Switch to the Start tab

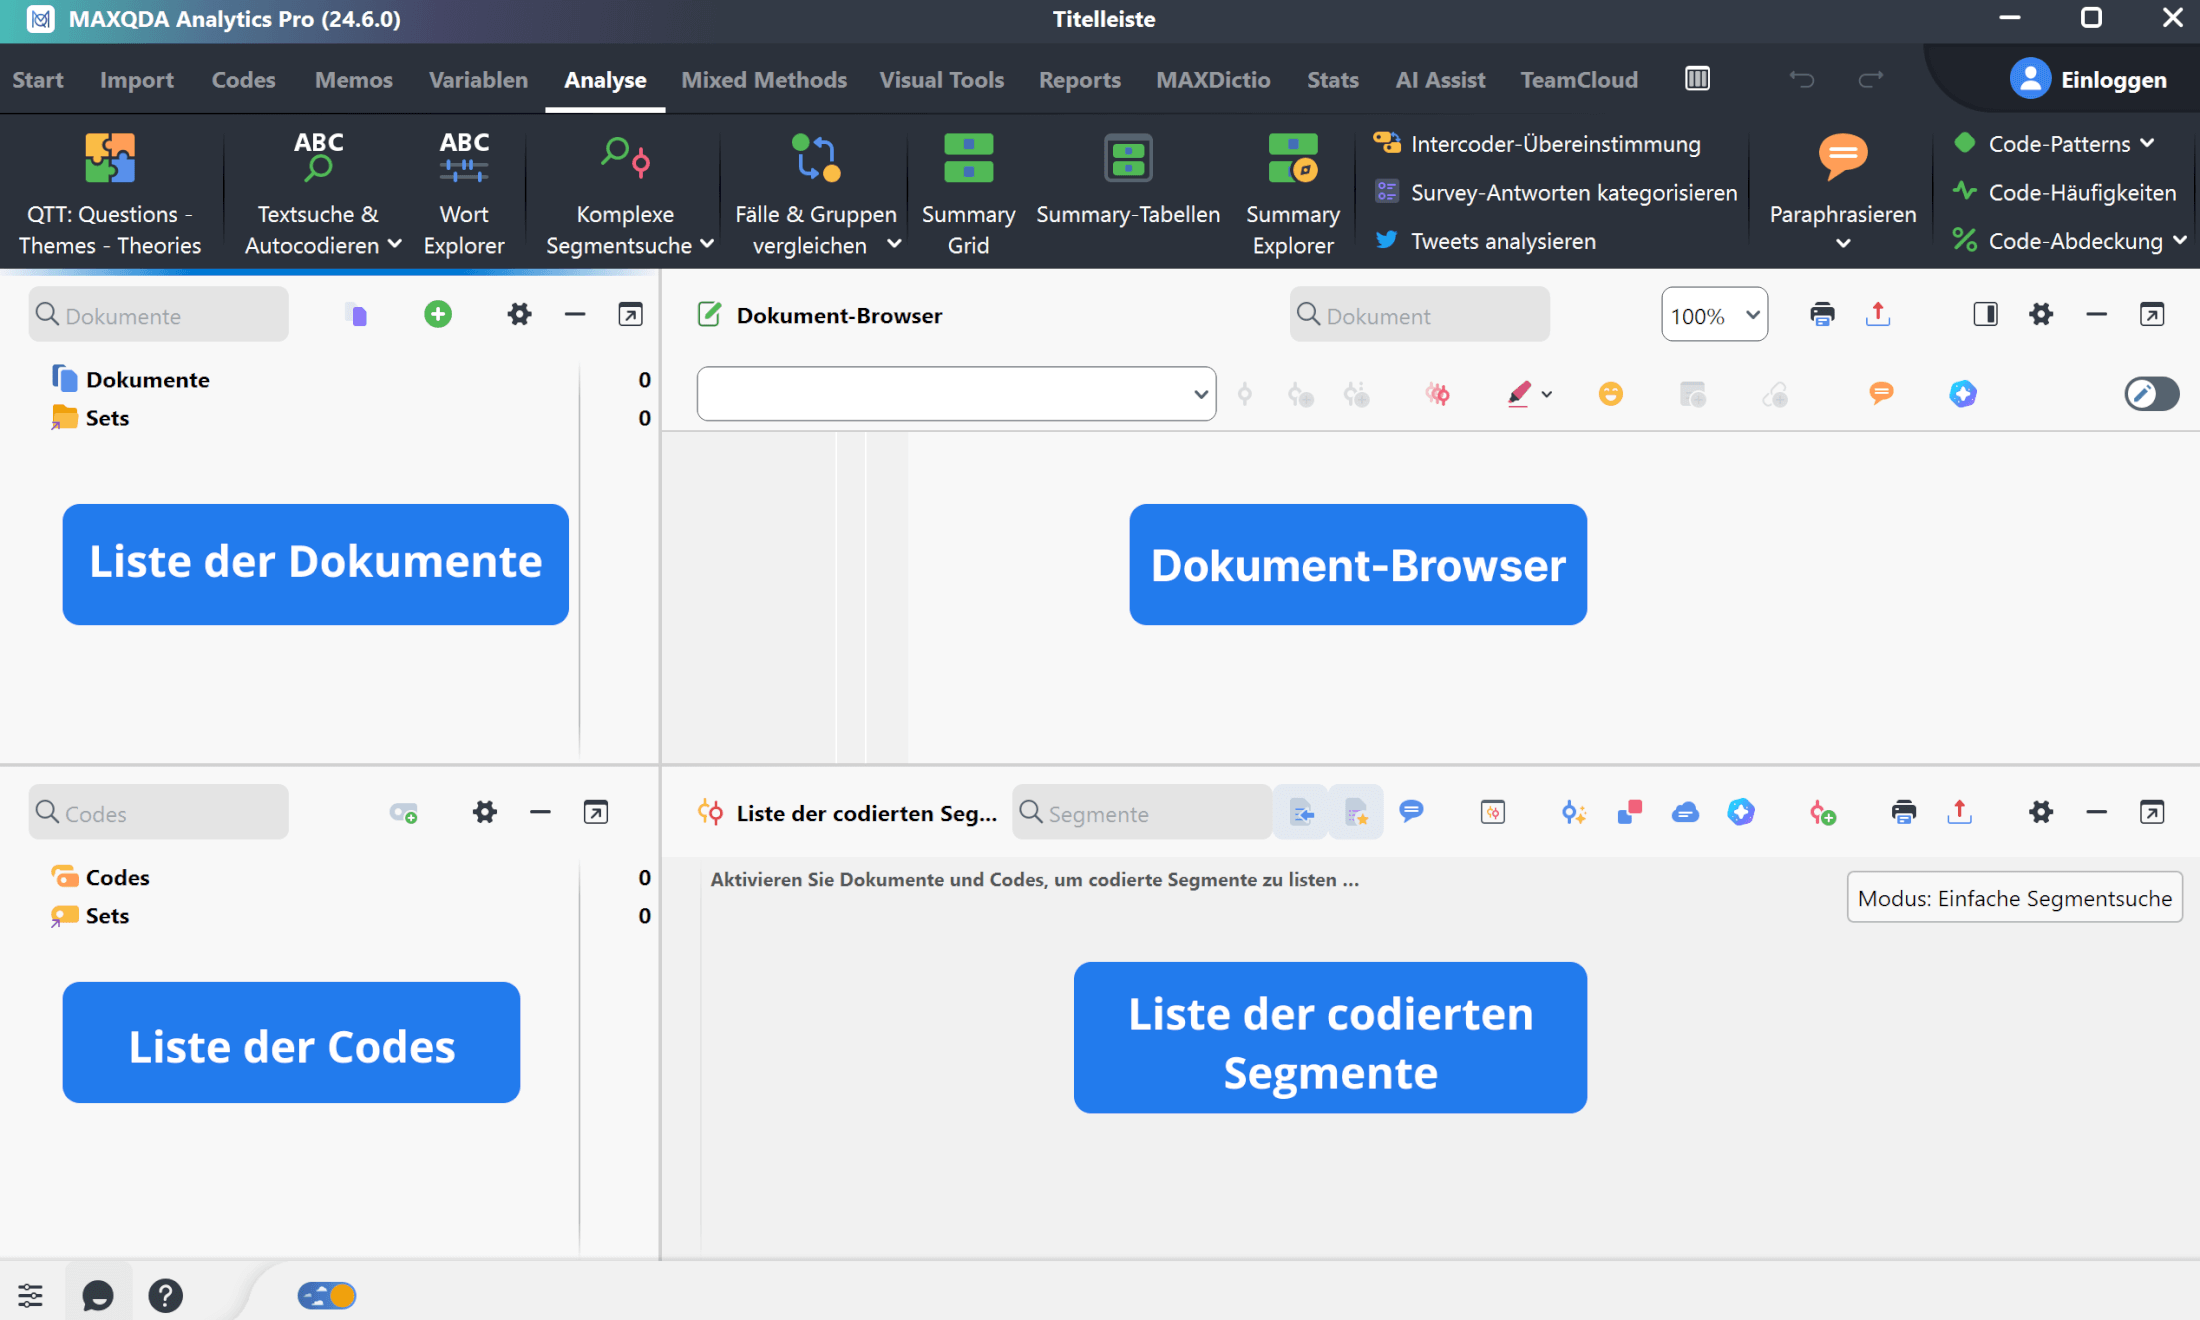38,79
